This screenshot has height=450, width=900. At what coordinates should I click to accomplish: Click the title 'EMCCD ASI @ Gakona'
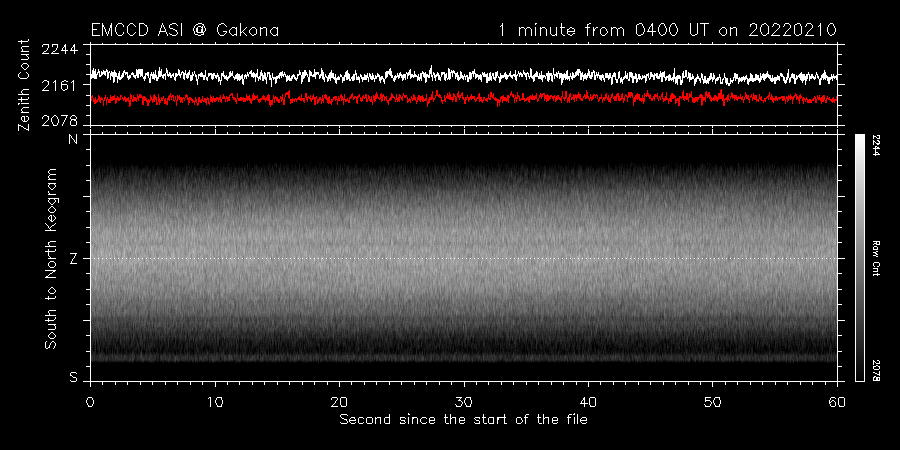[185, 30]
